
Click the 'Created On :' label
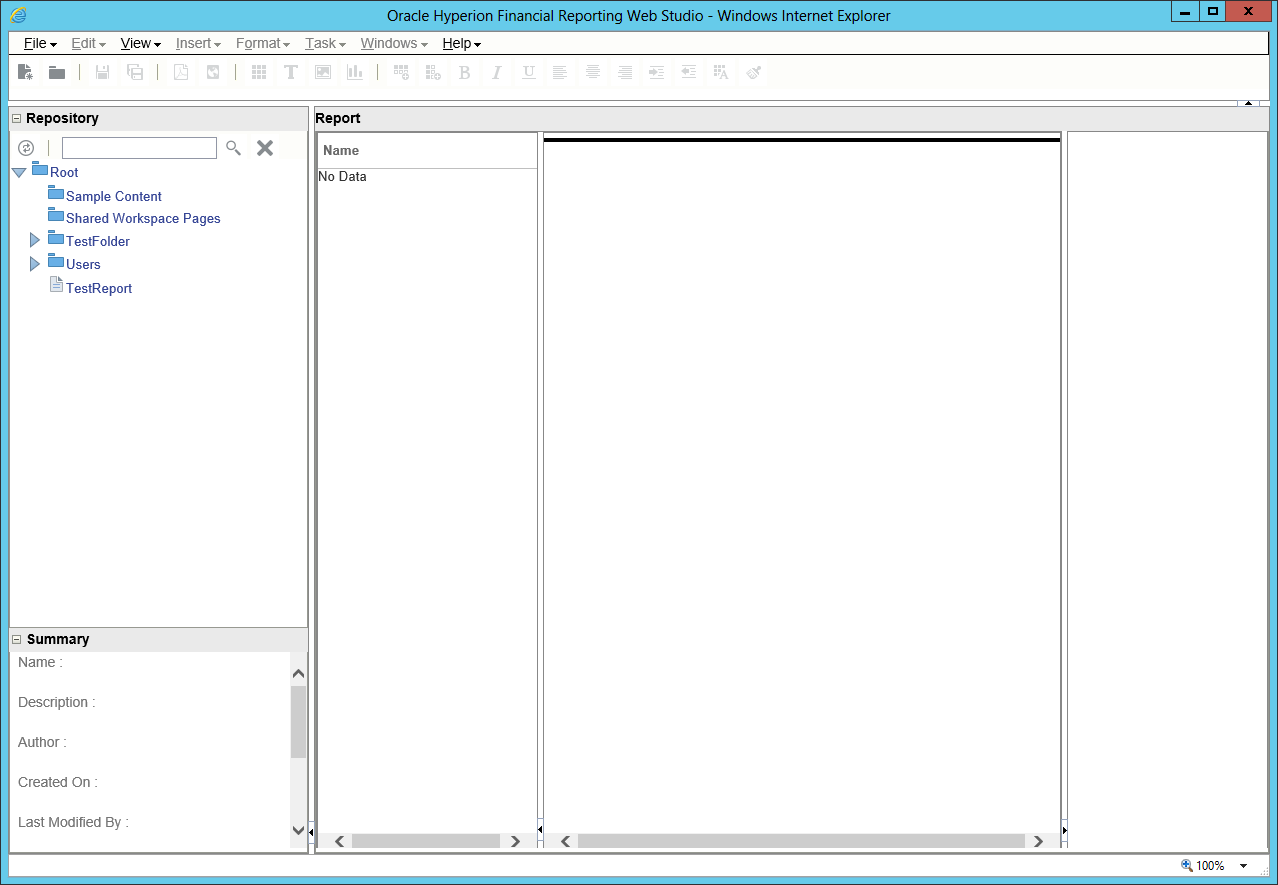[x=58, y=782]
